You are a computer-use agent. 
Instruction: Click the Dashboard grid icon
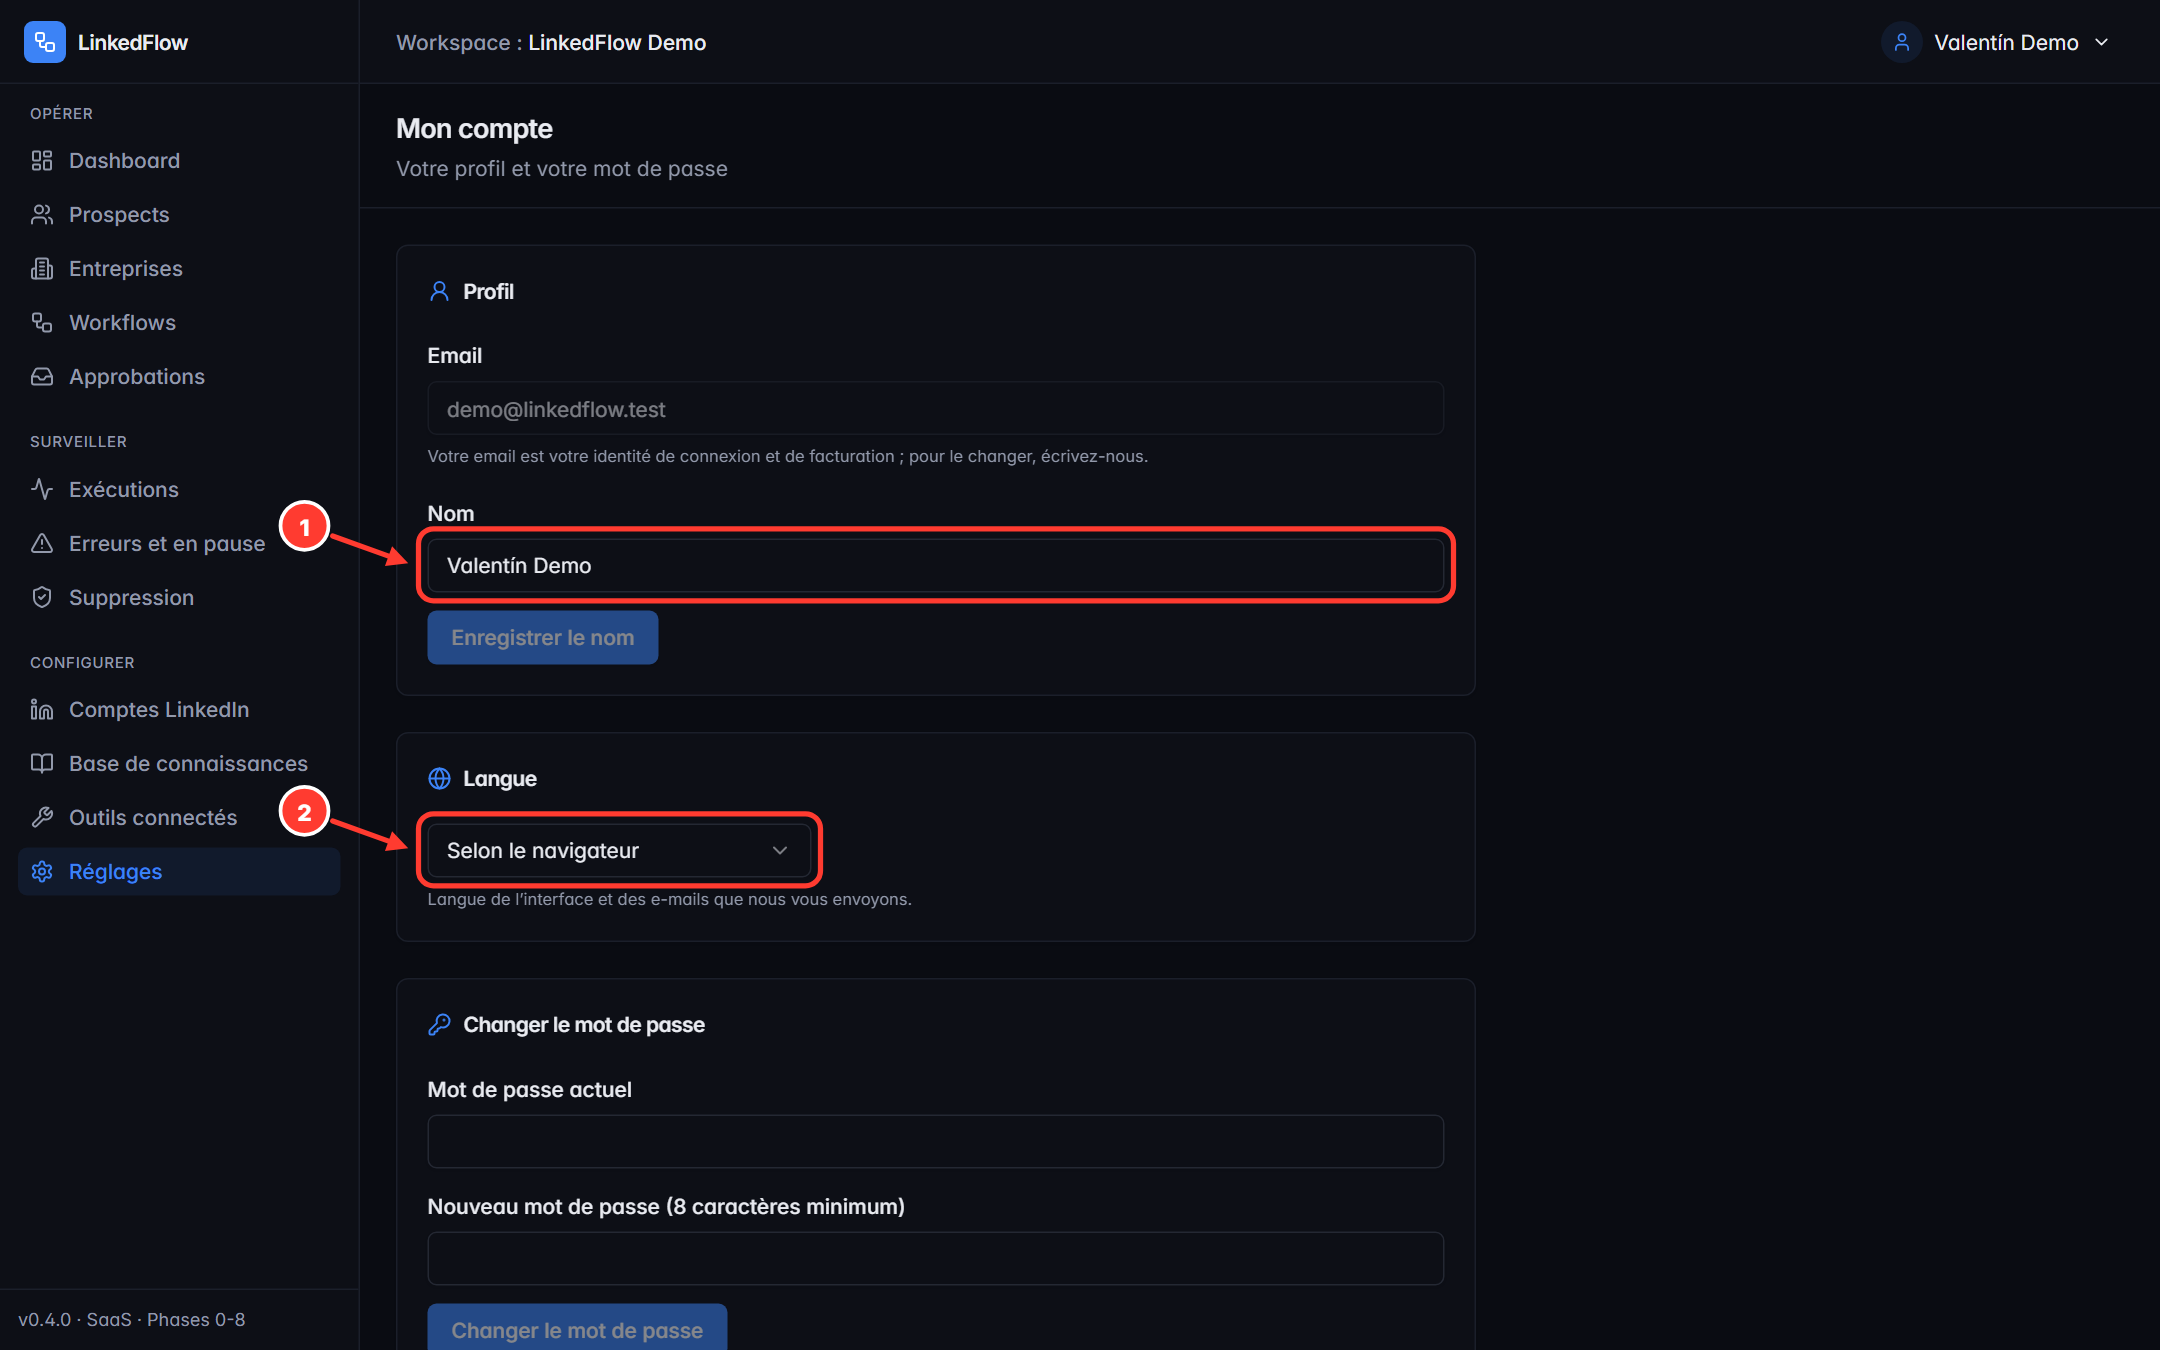pos(42,161)
